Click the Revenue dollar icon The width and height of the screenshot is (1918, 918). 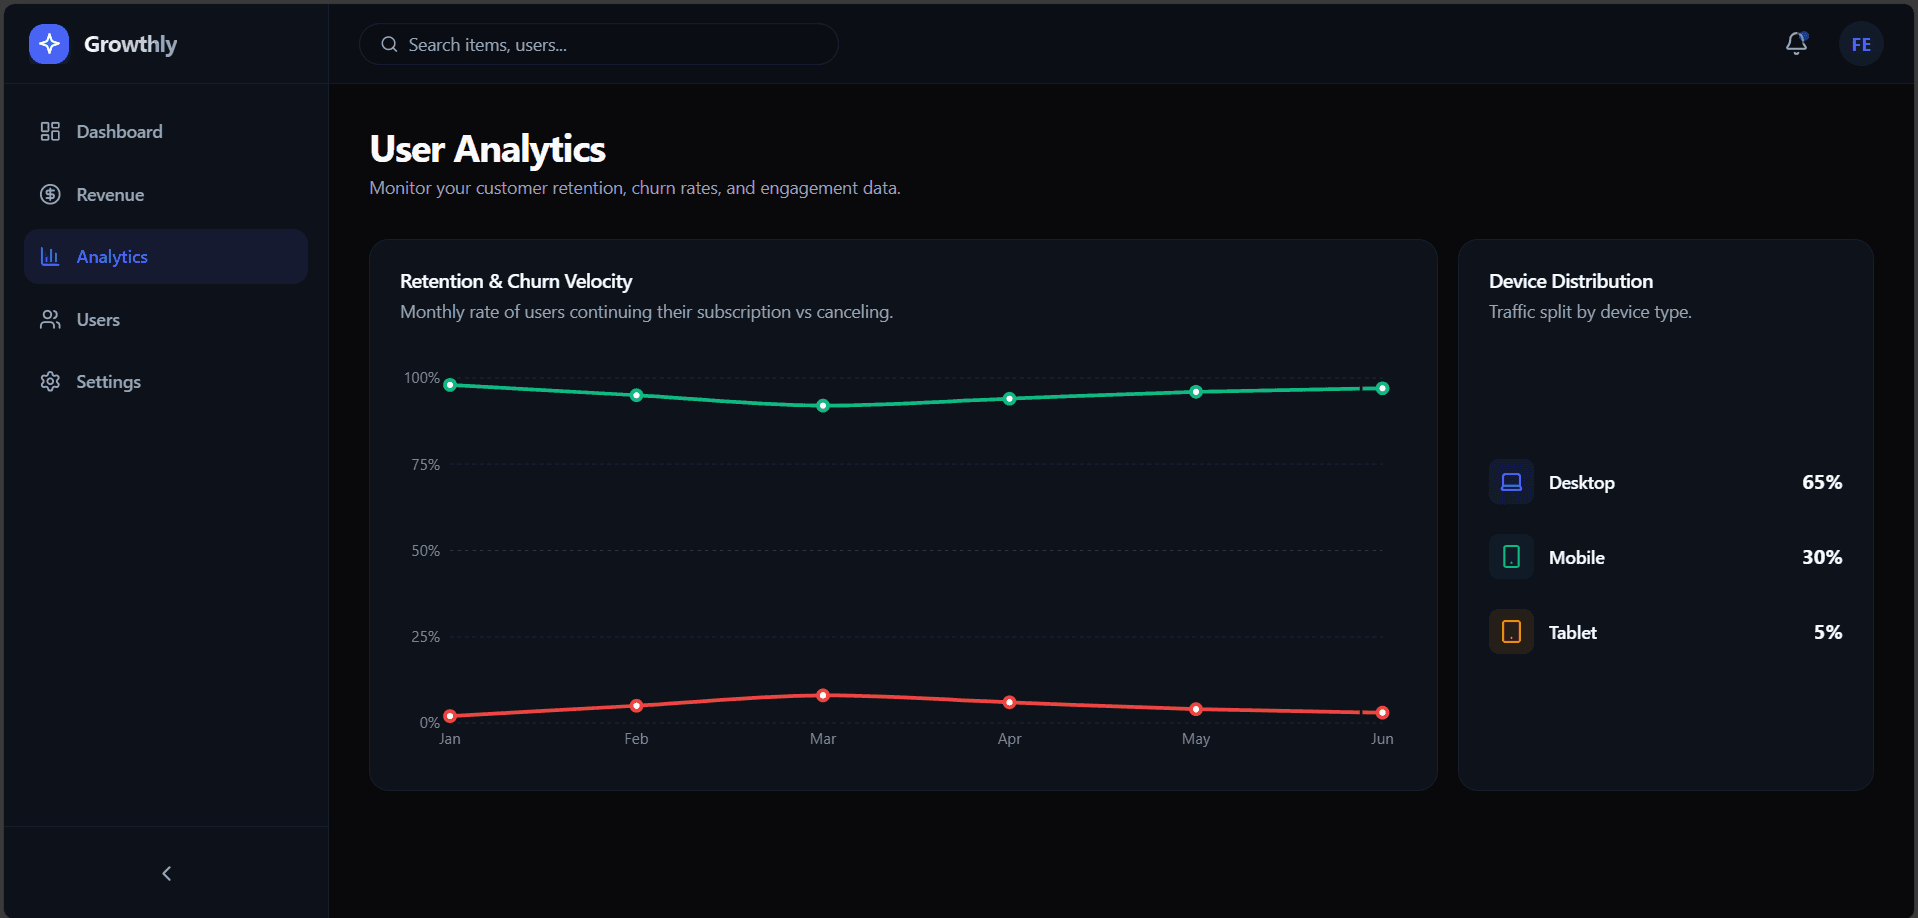coord(50,195)
